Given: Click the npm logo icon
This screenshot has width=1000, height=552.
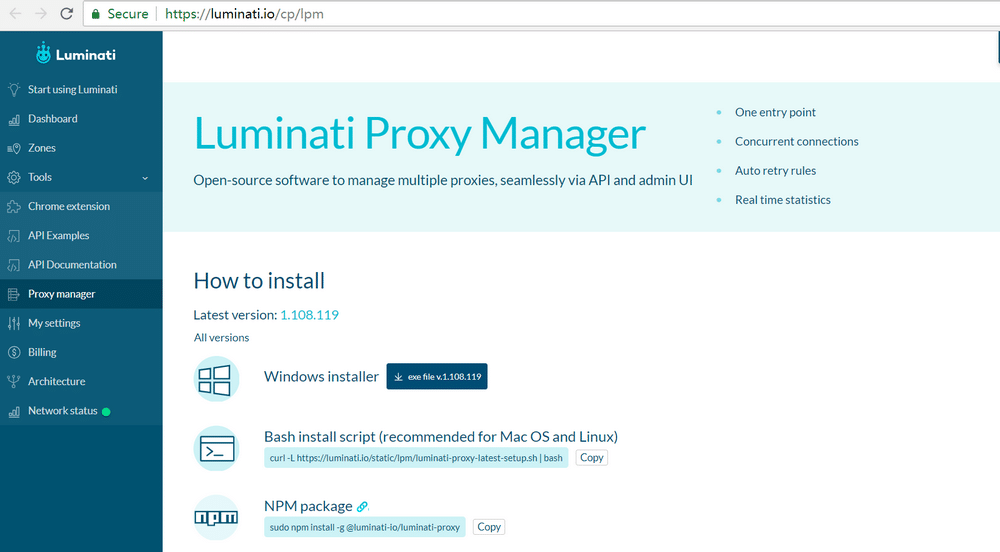Looking at the screenshot, I should (216, 518).
